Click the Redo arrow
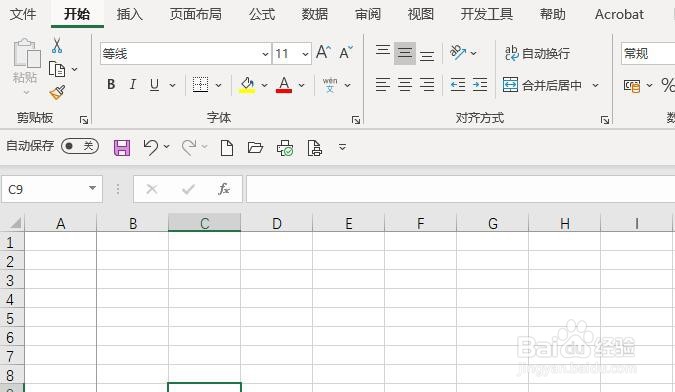This screenshot has width=675, height=392. [x=189, y=147]
